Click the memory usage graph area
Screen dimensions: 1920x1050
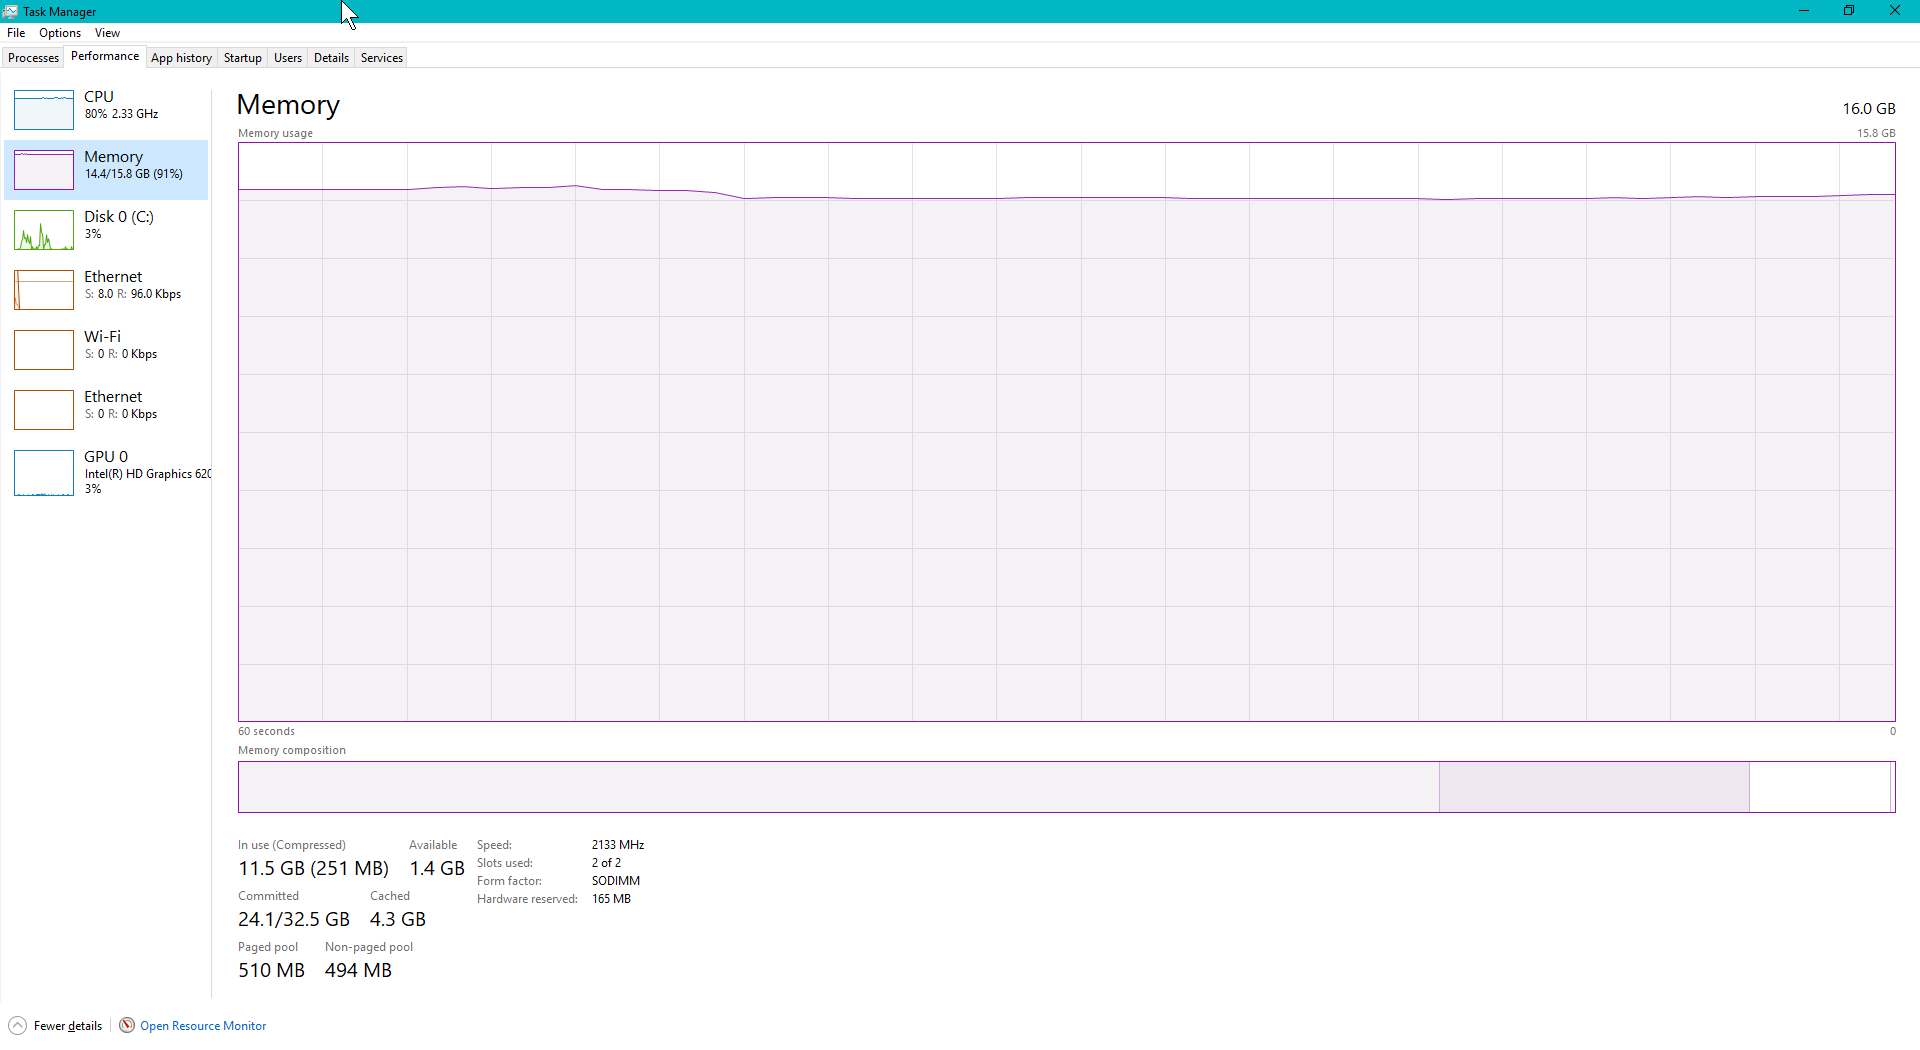click(1066, 432)
